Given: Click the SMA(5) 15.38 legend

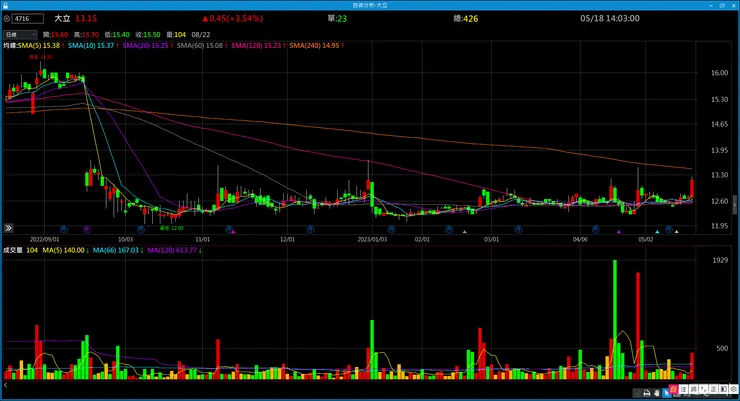Looking at the screenshot, I should [x=41, y=46].
